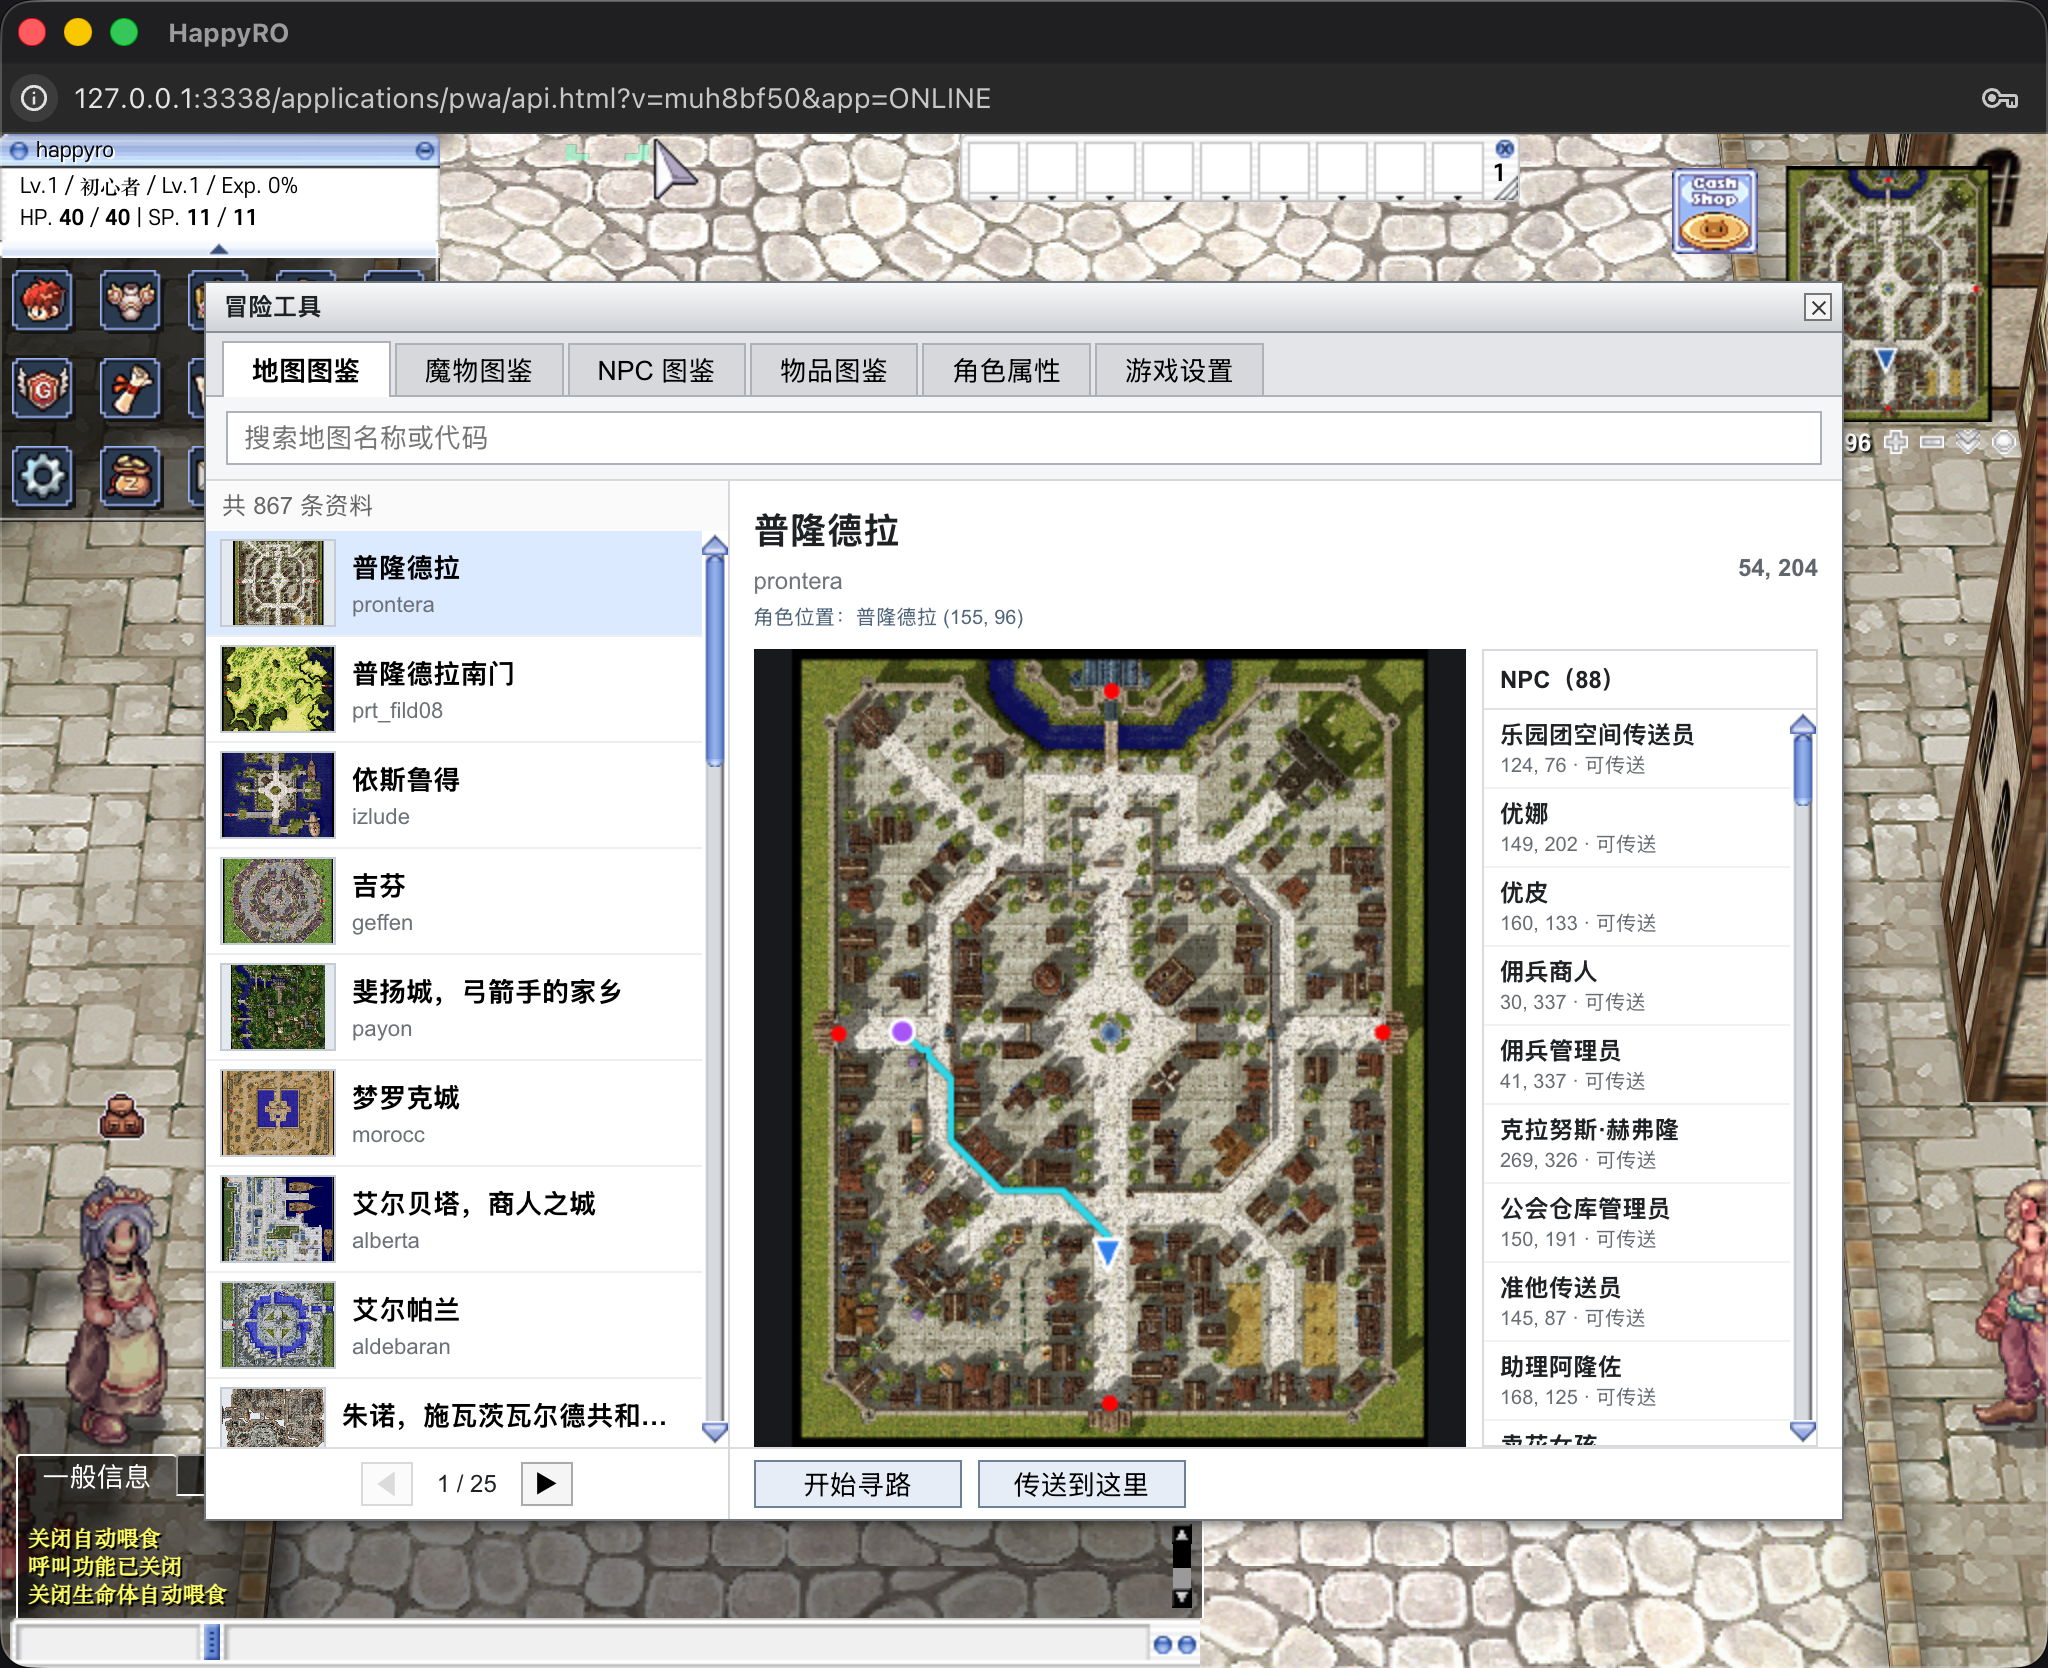Click the chat log scroll-down arrow
The height and width of the screenshot is (1668, 2048).
(x=1182, y=1596)
